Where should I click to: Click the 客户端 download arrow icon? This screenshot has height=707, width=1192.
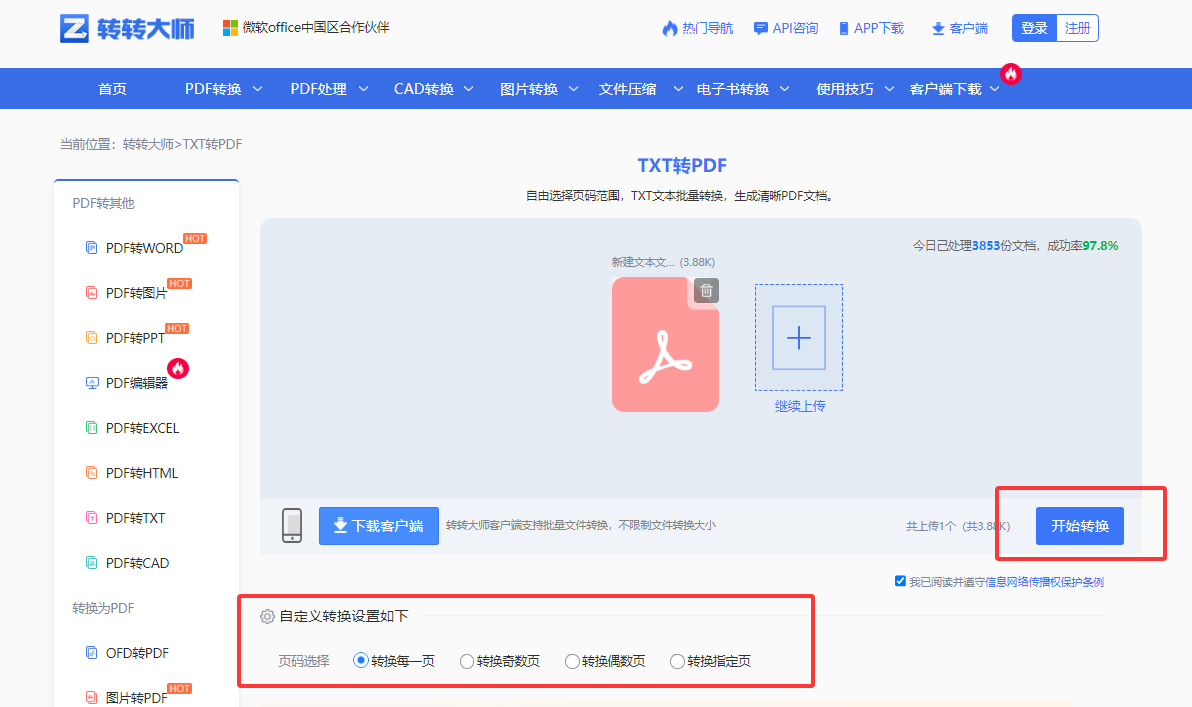[938, 29]
